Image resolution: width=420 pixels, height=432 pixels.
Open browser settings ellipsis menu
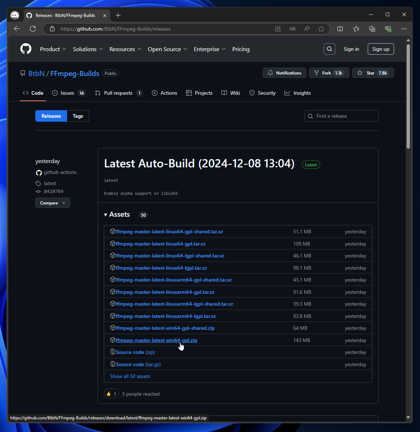click(404, 29)
